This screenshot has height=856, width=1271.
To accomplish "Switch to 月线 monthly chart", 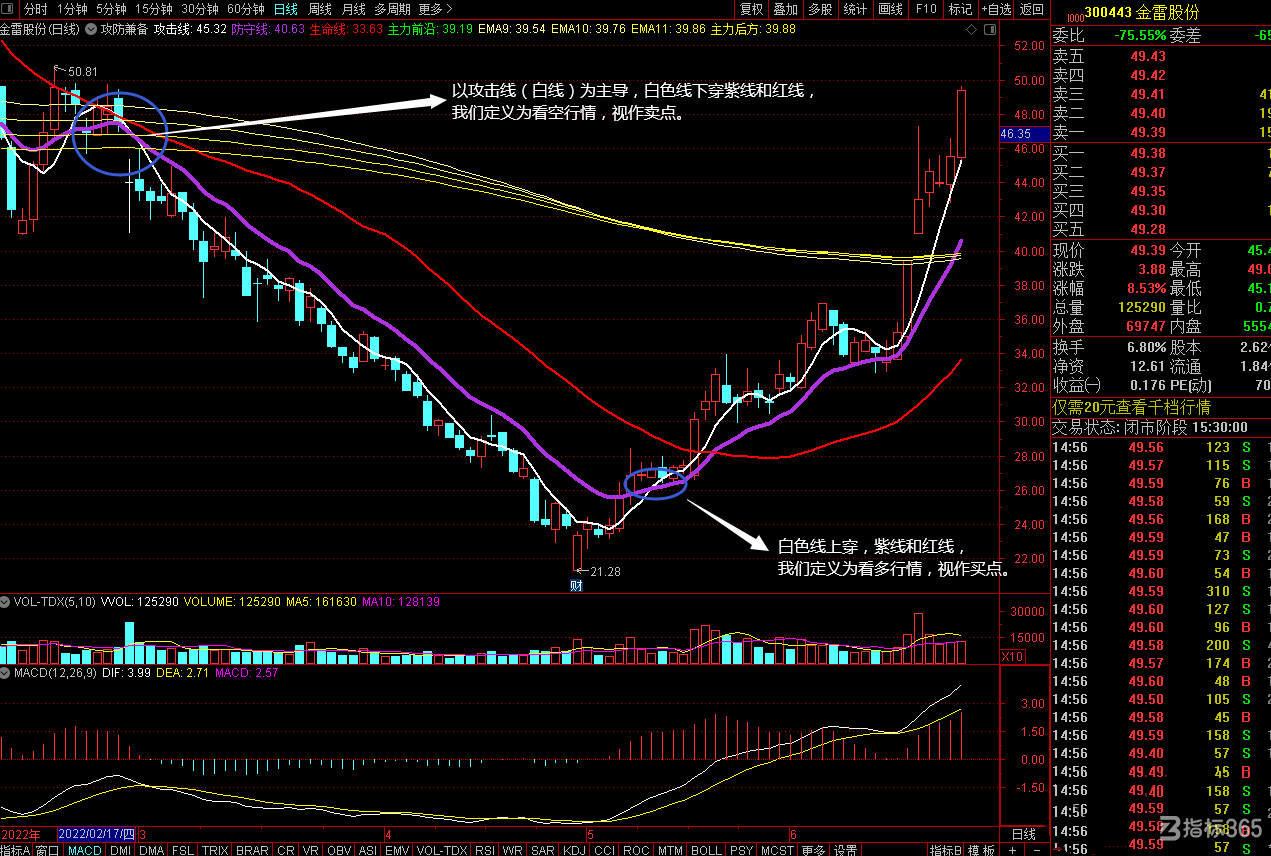I will [x=354, y=8].
